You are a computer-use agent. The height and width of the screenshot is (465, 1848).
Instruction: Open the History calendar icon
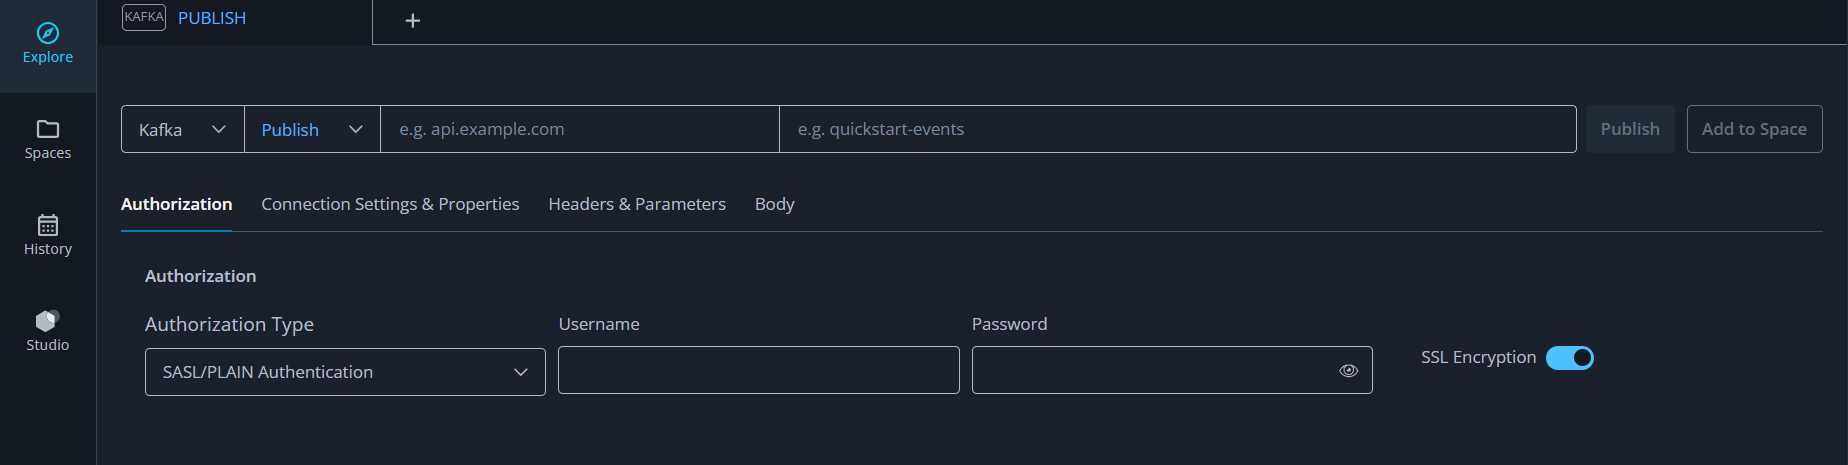point(48,225)
